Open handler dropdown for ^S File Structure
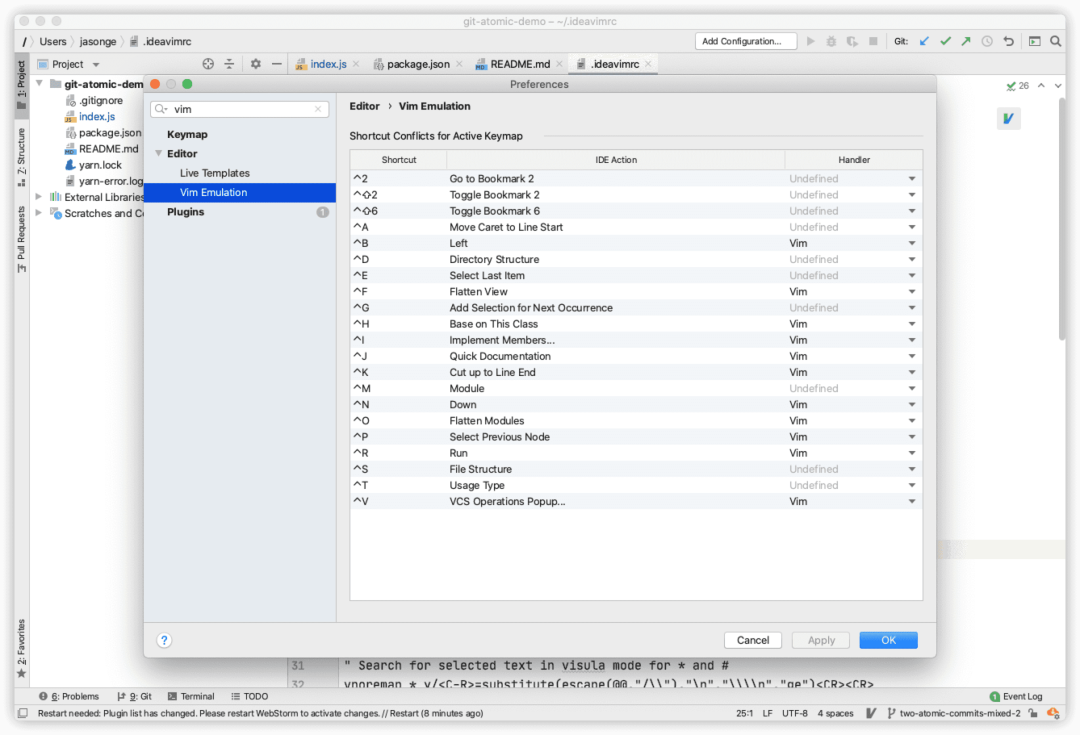The image size is (1080, 735). click(911, 469)
